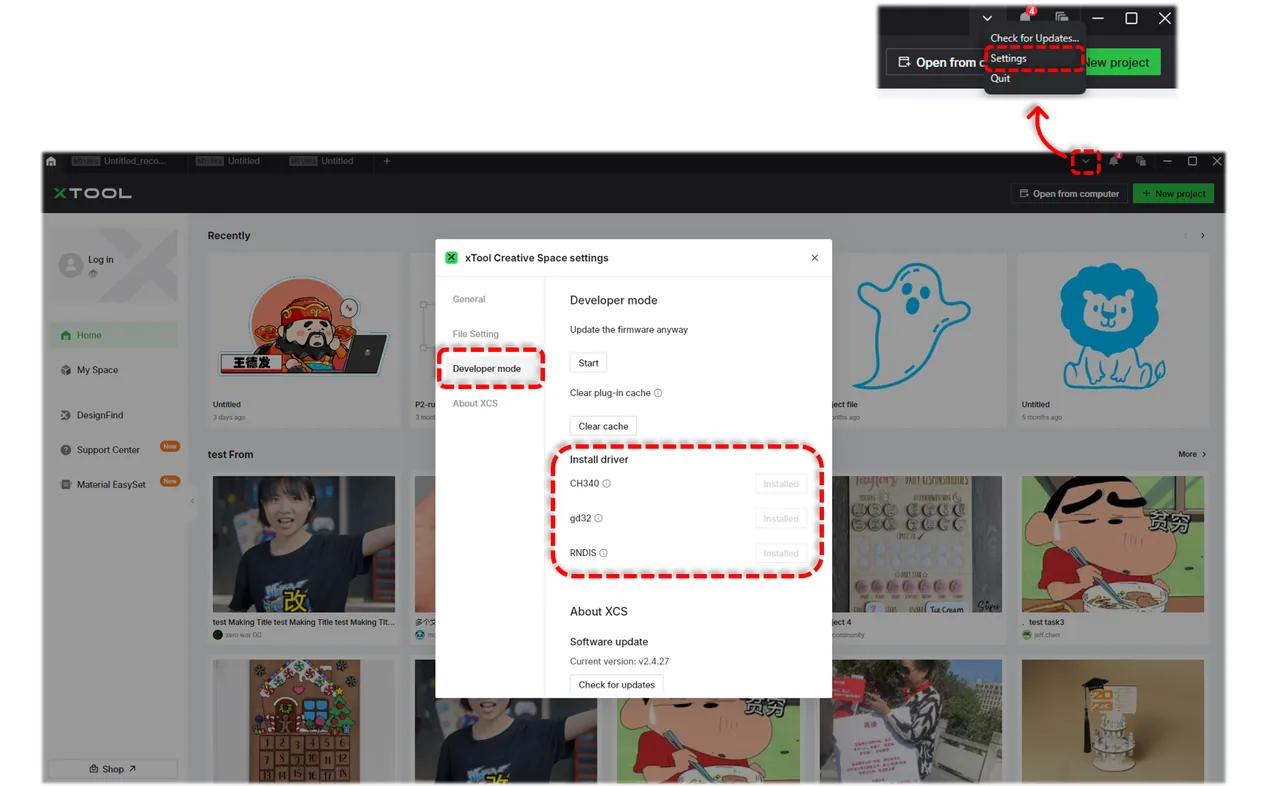Screen dimensions: 1280x786
Task: Open DesignFind from the sidebar
Action: 100,415
